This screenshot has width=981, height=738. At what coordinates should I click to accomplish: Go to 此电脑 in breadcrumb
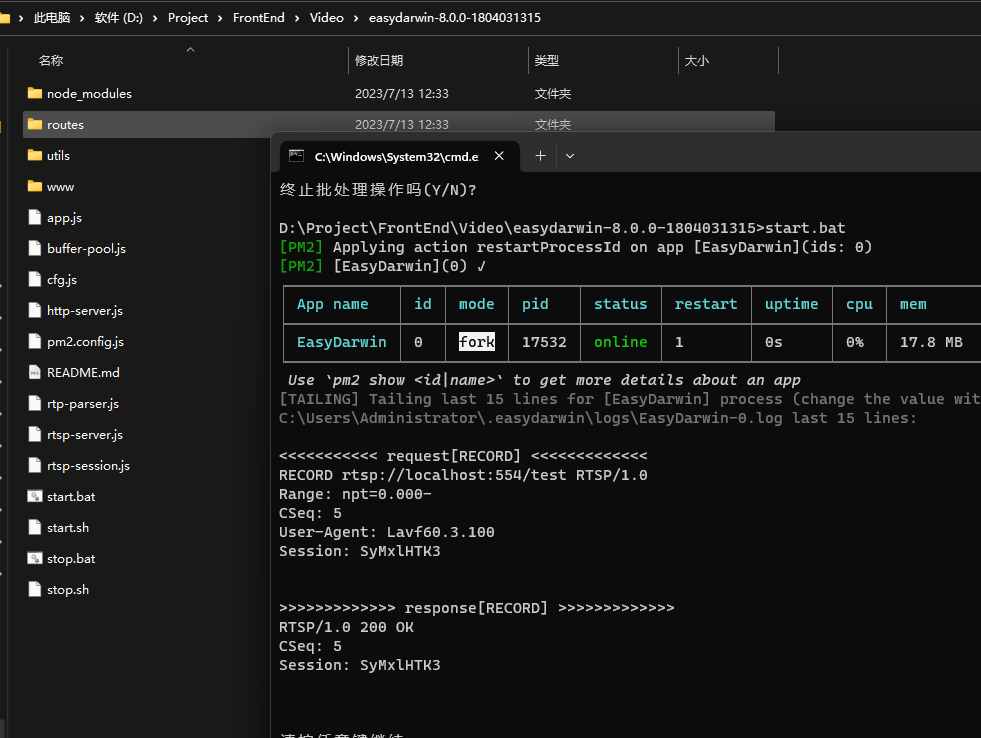pyautogui.click(x=52, y=18)
